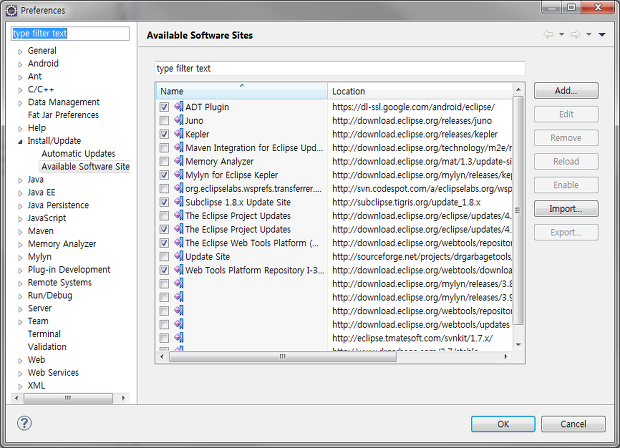Image resolution: width=620 pixels, height=448 pixels.
Task: Check the Update Site checkbox
Action: [x=164, y=257]
